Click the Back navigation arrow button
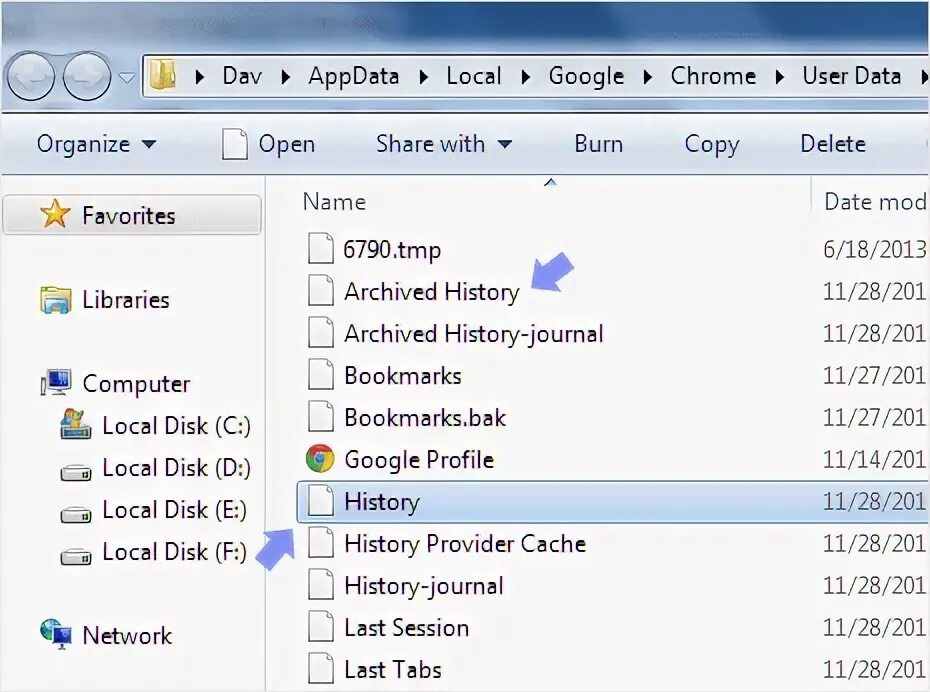 [30, 77]
